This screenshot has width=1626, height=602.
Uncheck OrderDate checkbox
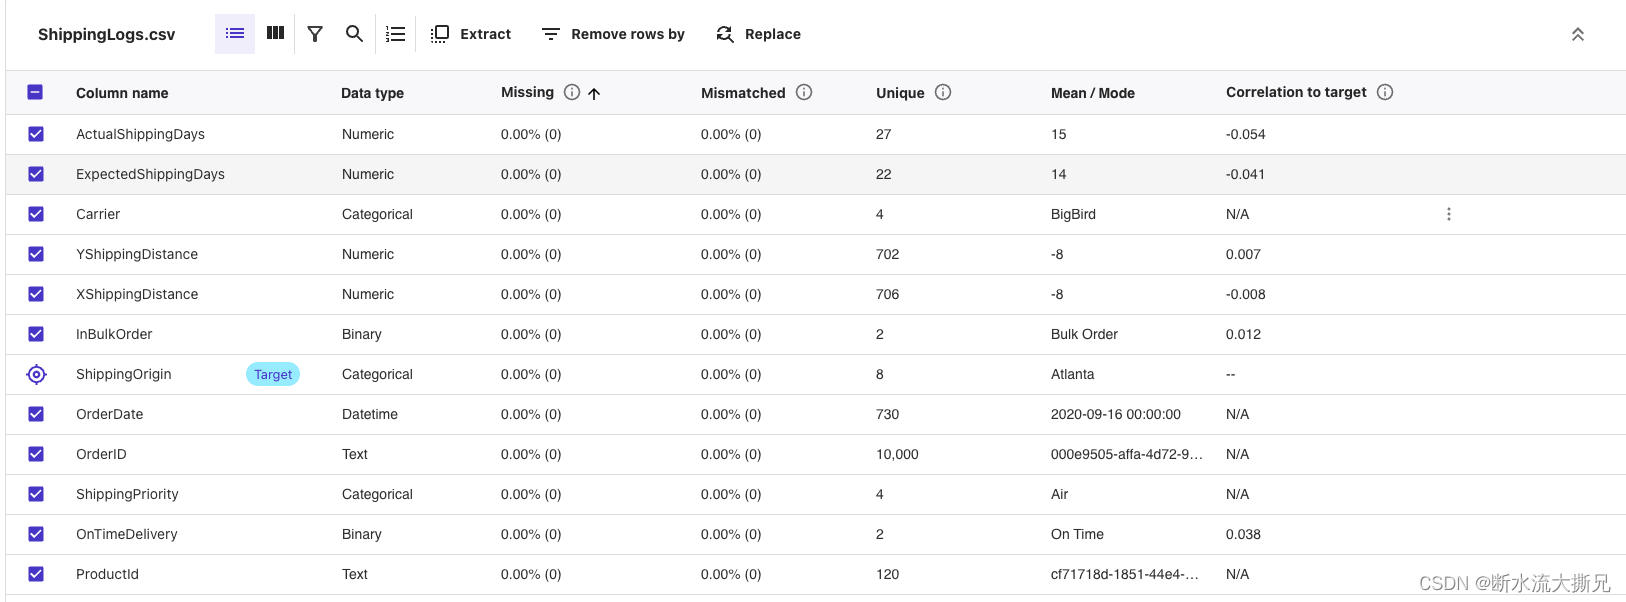click(36, 414)
